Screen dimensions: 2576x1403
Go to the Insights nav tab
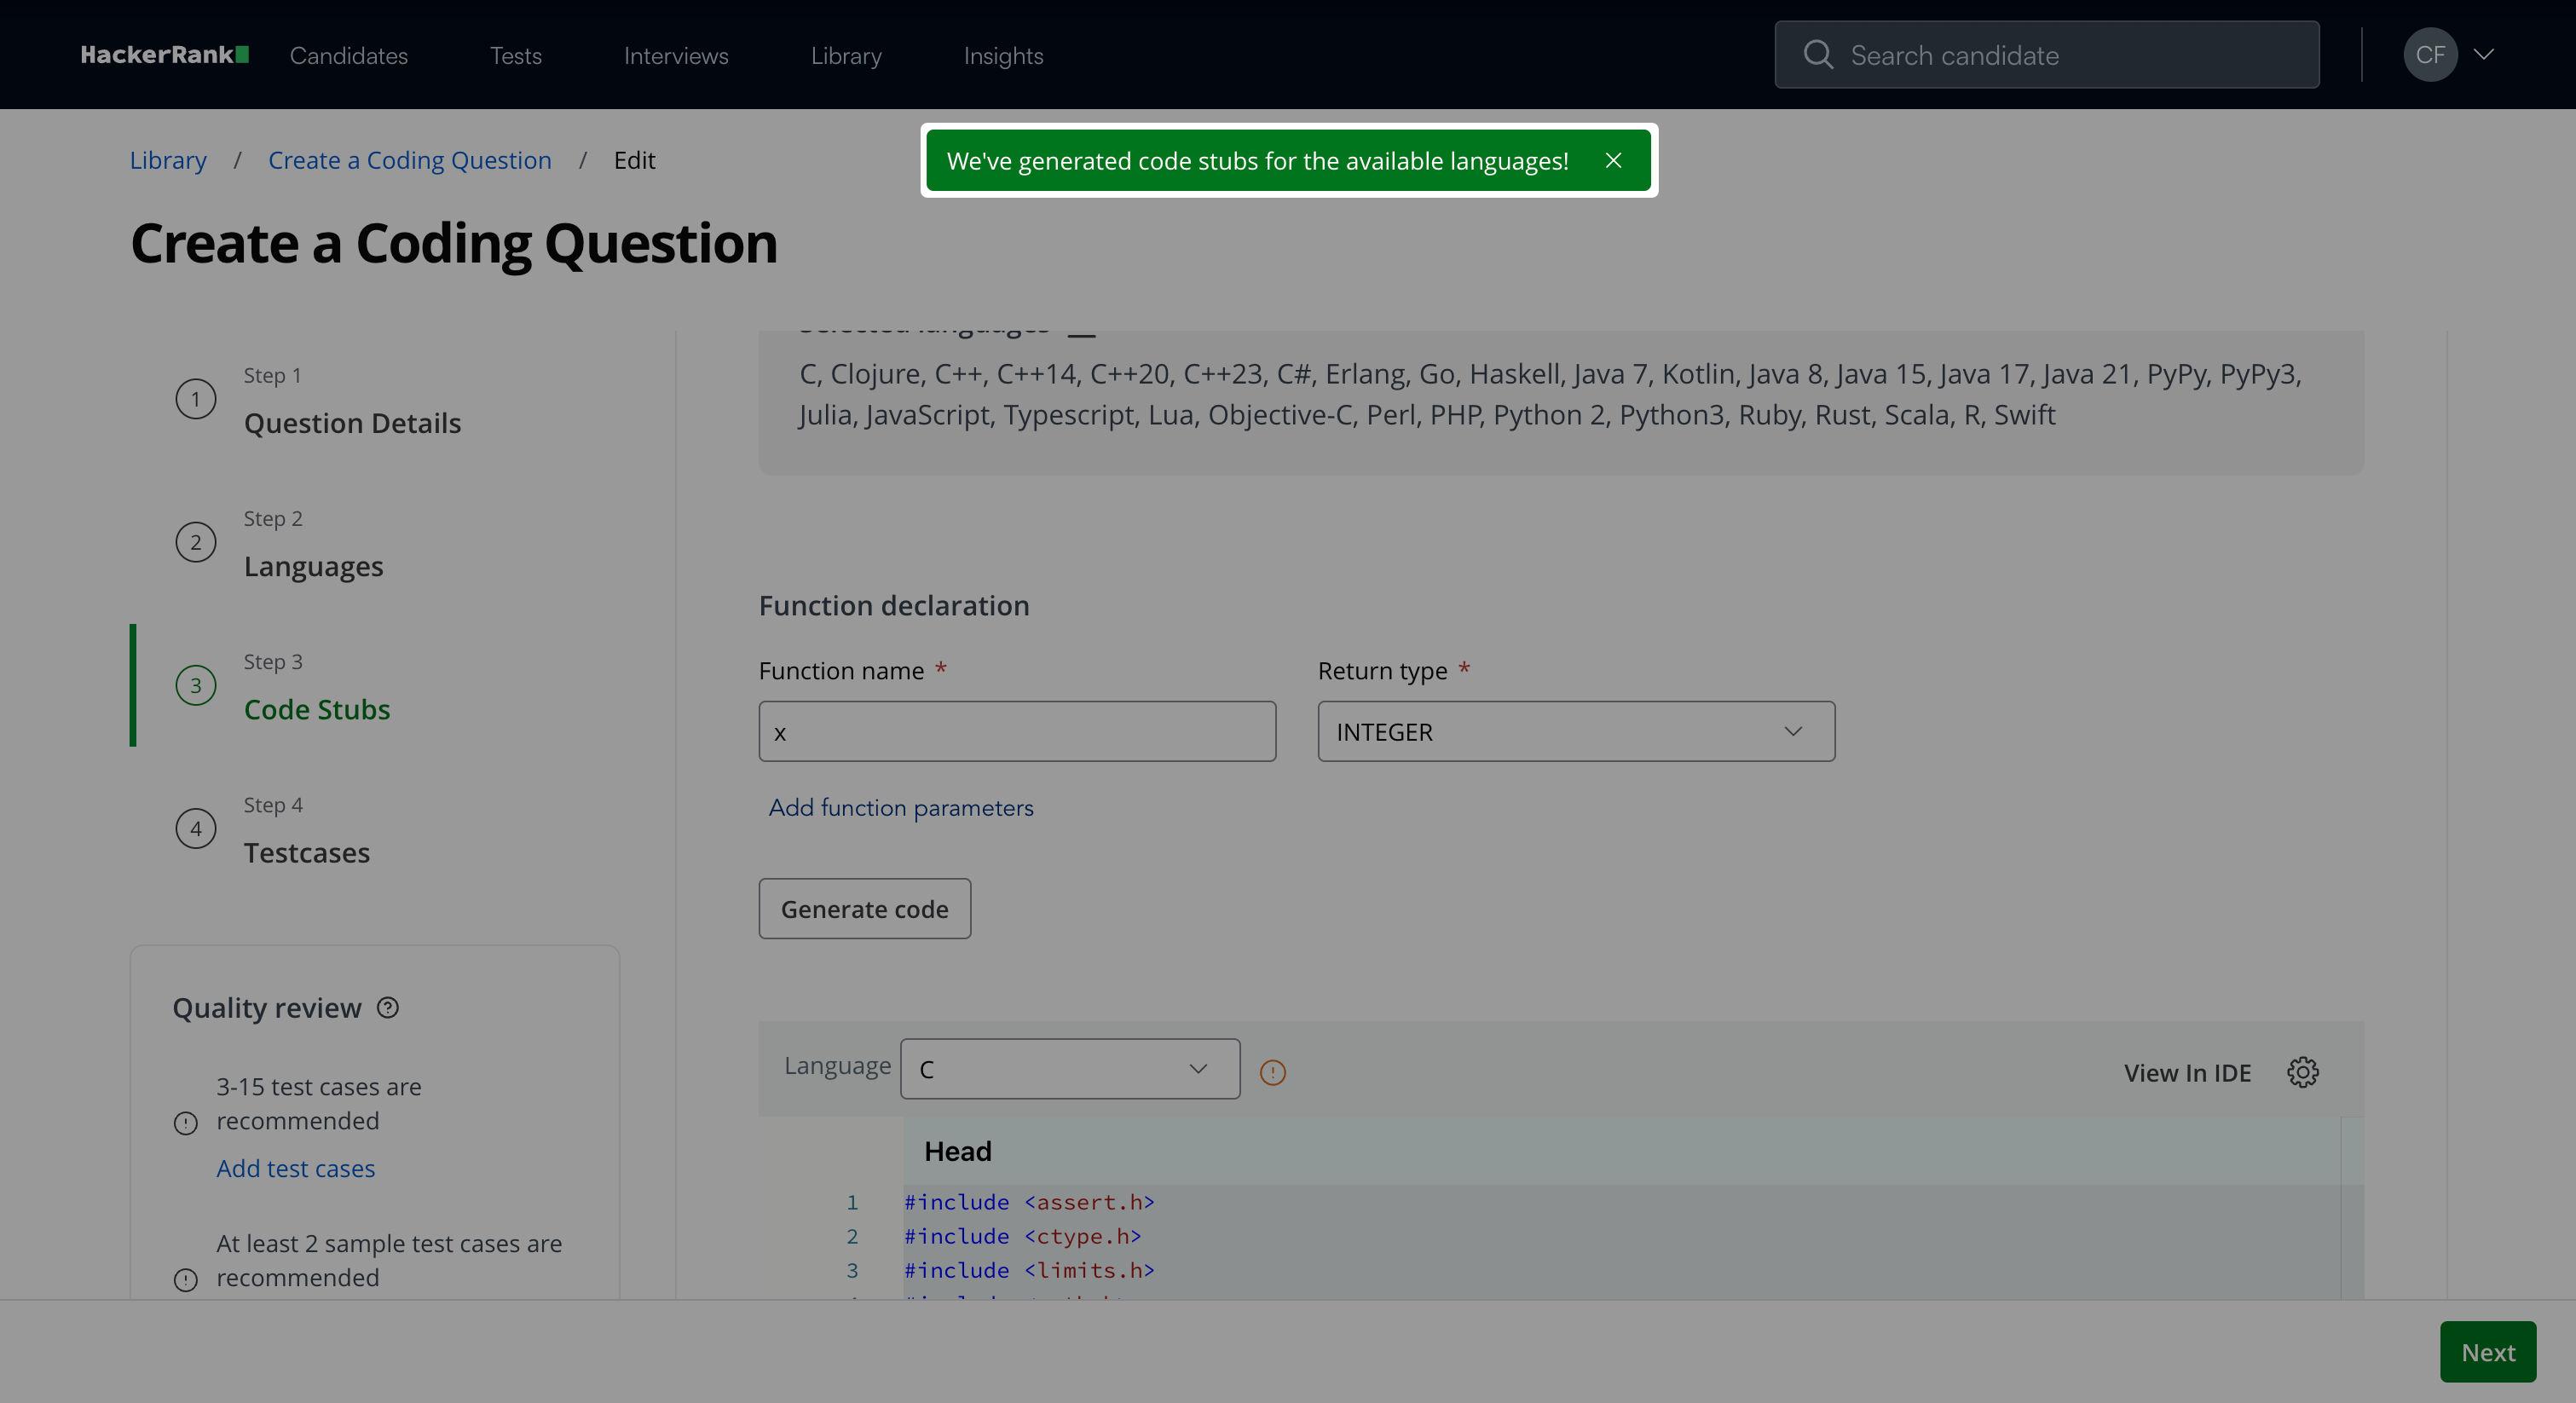point(1003,56)
